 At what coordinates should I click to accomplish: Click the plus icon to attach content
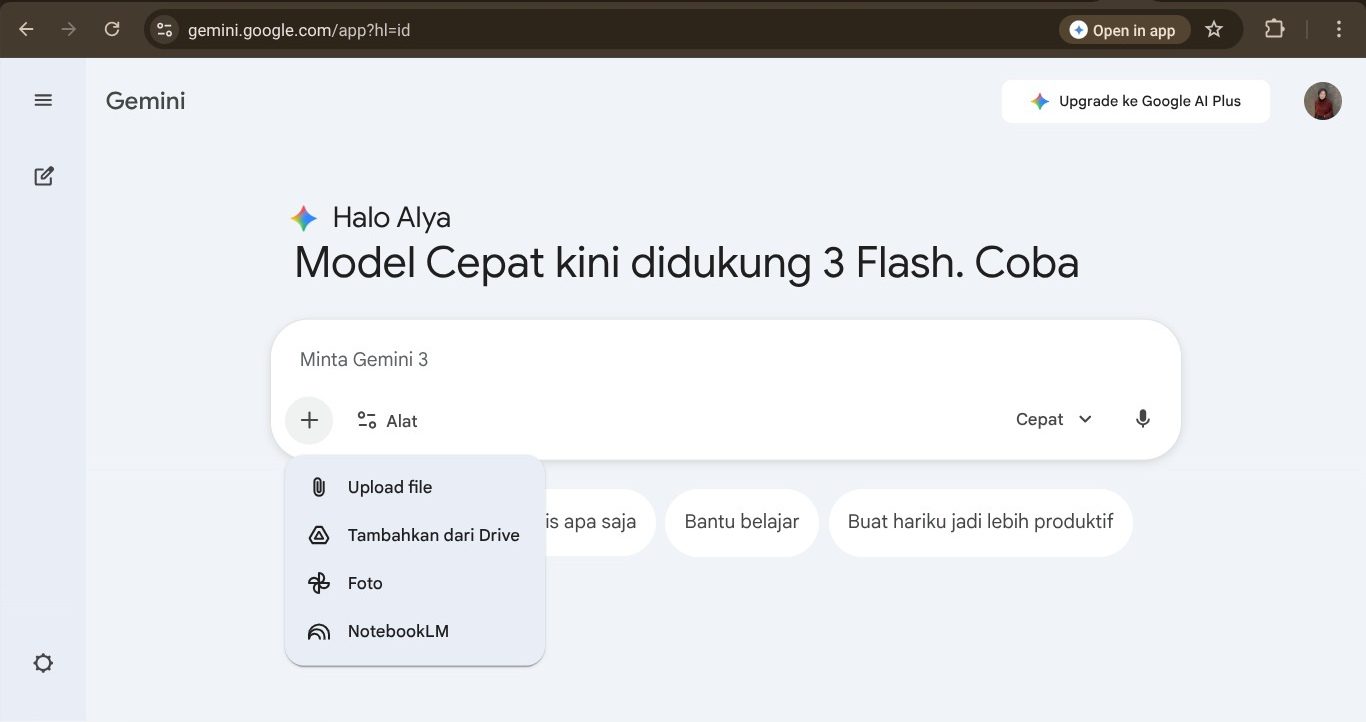308,420
